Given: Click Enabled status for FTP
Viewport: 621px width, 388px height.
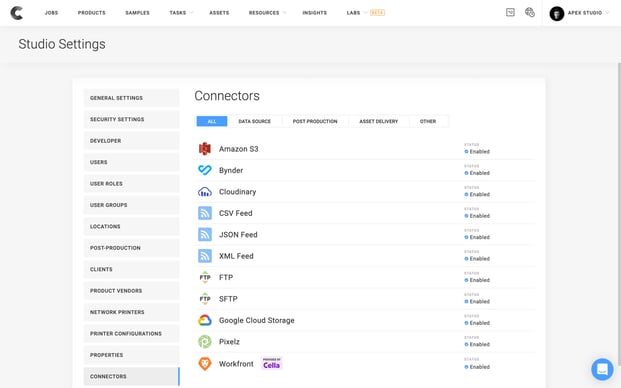Looking at the screenshot, I should tap(477, 280).
